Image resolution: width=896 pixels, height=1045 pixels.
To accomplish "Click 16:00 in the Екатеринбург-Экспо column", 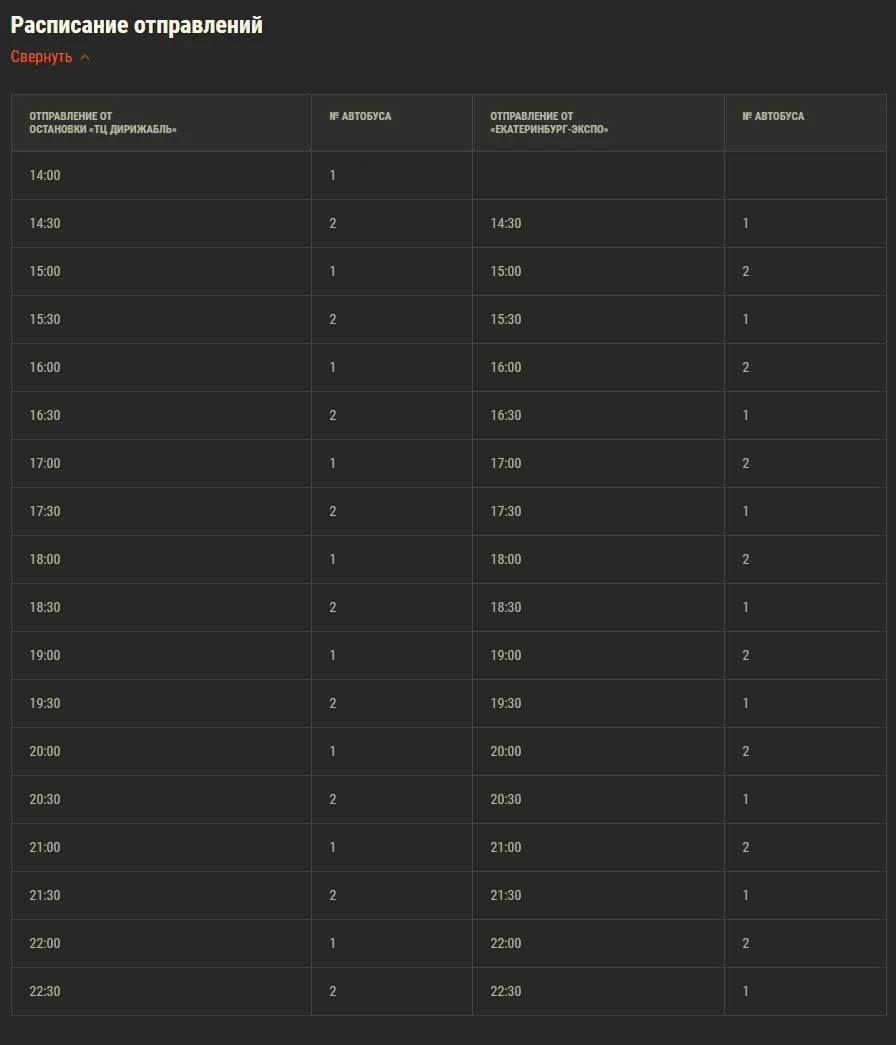I will click(x=506, y=368).
